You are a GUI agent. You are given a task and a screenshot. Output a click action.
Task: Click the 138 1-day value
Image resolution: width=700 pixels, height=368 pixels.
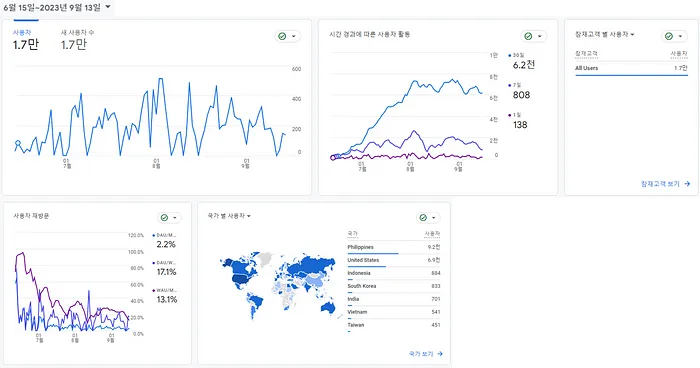point(520,125)
